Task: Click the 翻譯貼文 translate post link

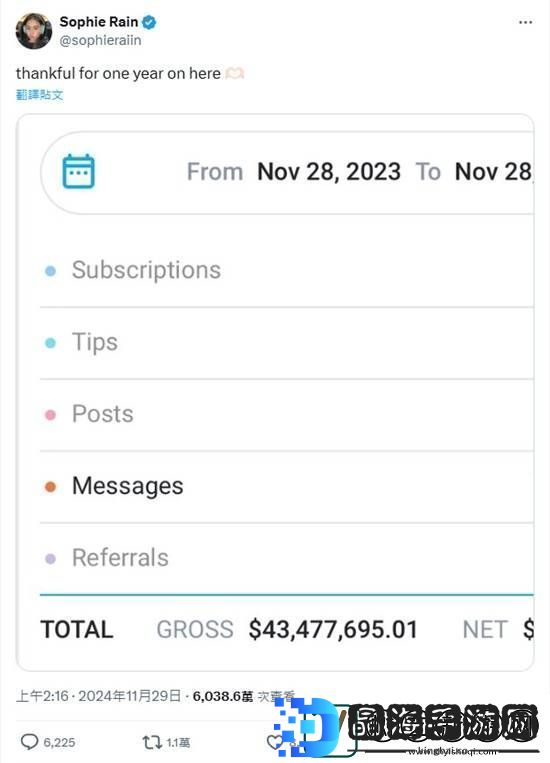Action: pyautogui.click(x=39, y=94)
